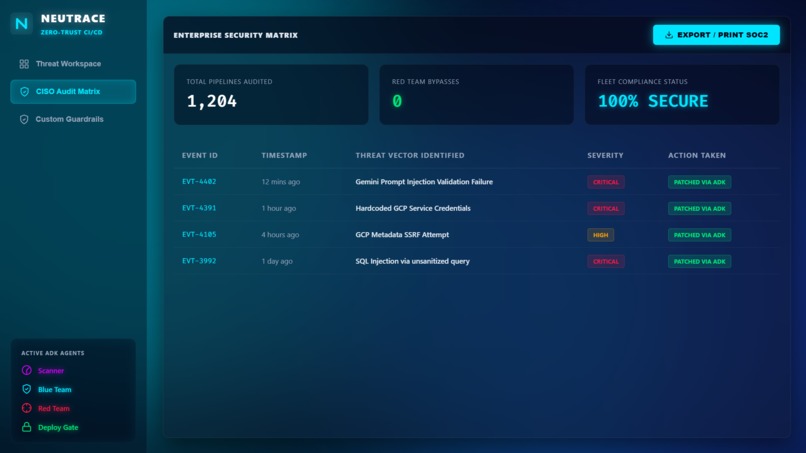
Task: Click the 4 hours ago timestamp
Action: [x=280, y=235]
